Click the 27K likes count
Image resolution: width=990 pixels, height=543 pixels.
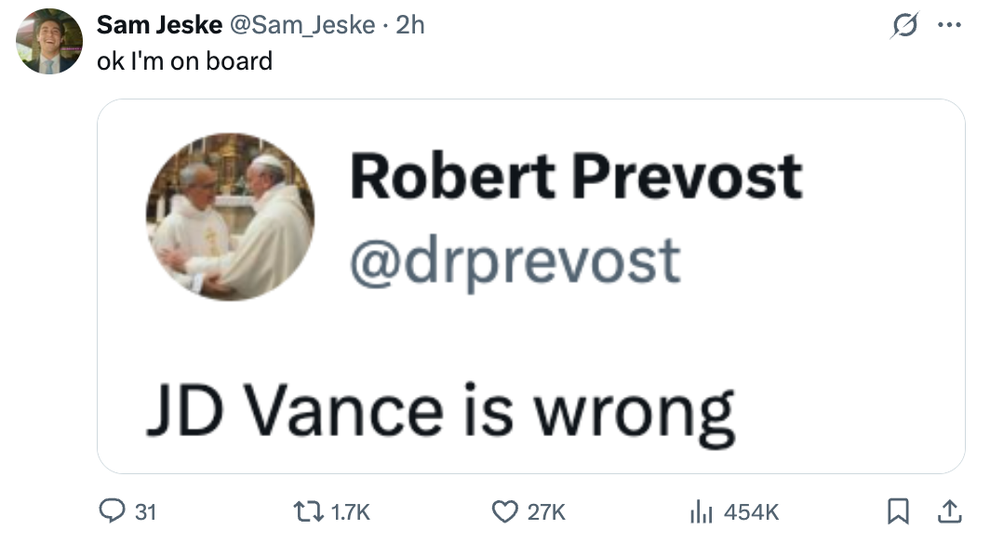click(x=546, y=512)
